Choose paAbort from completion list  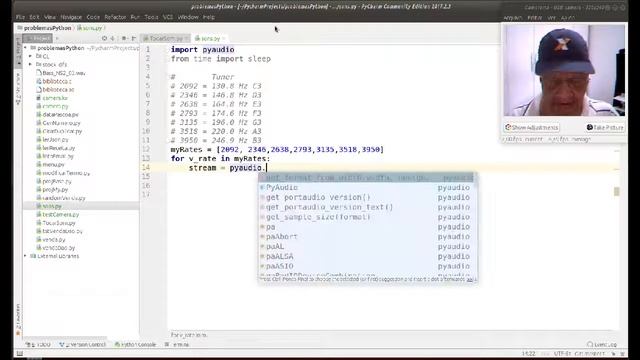point(367,236)
